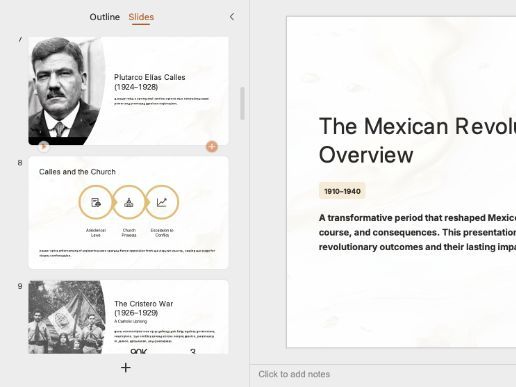This screenshot has width=516, height=387.
Task: Click the slide panel vertical scrollbar
Action: coord(242,103)
